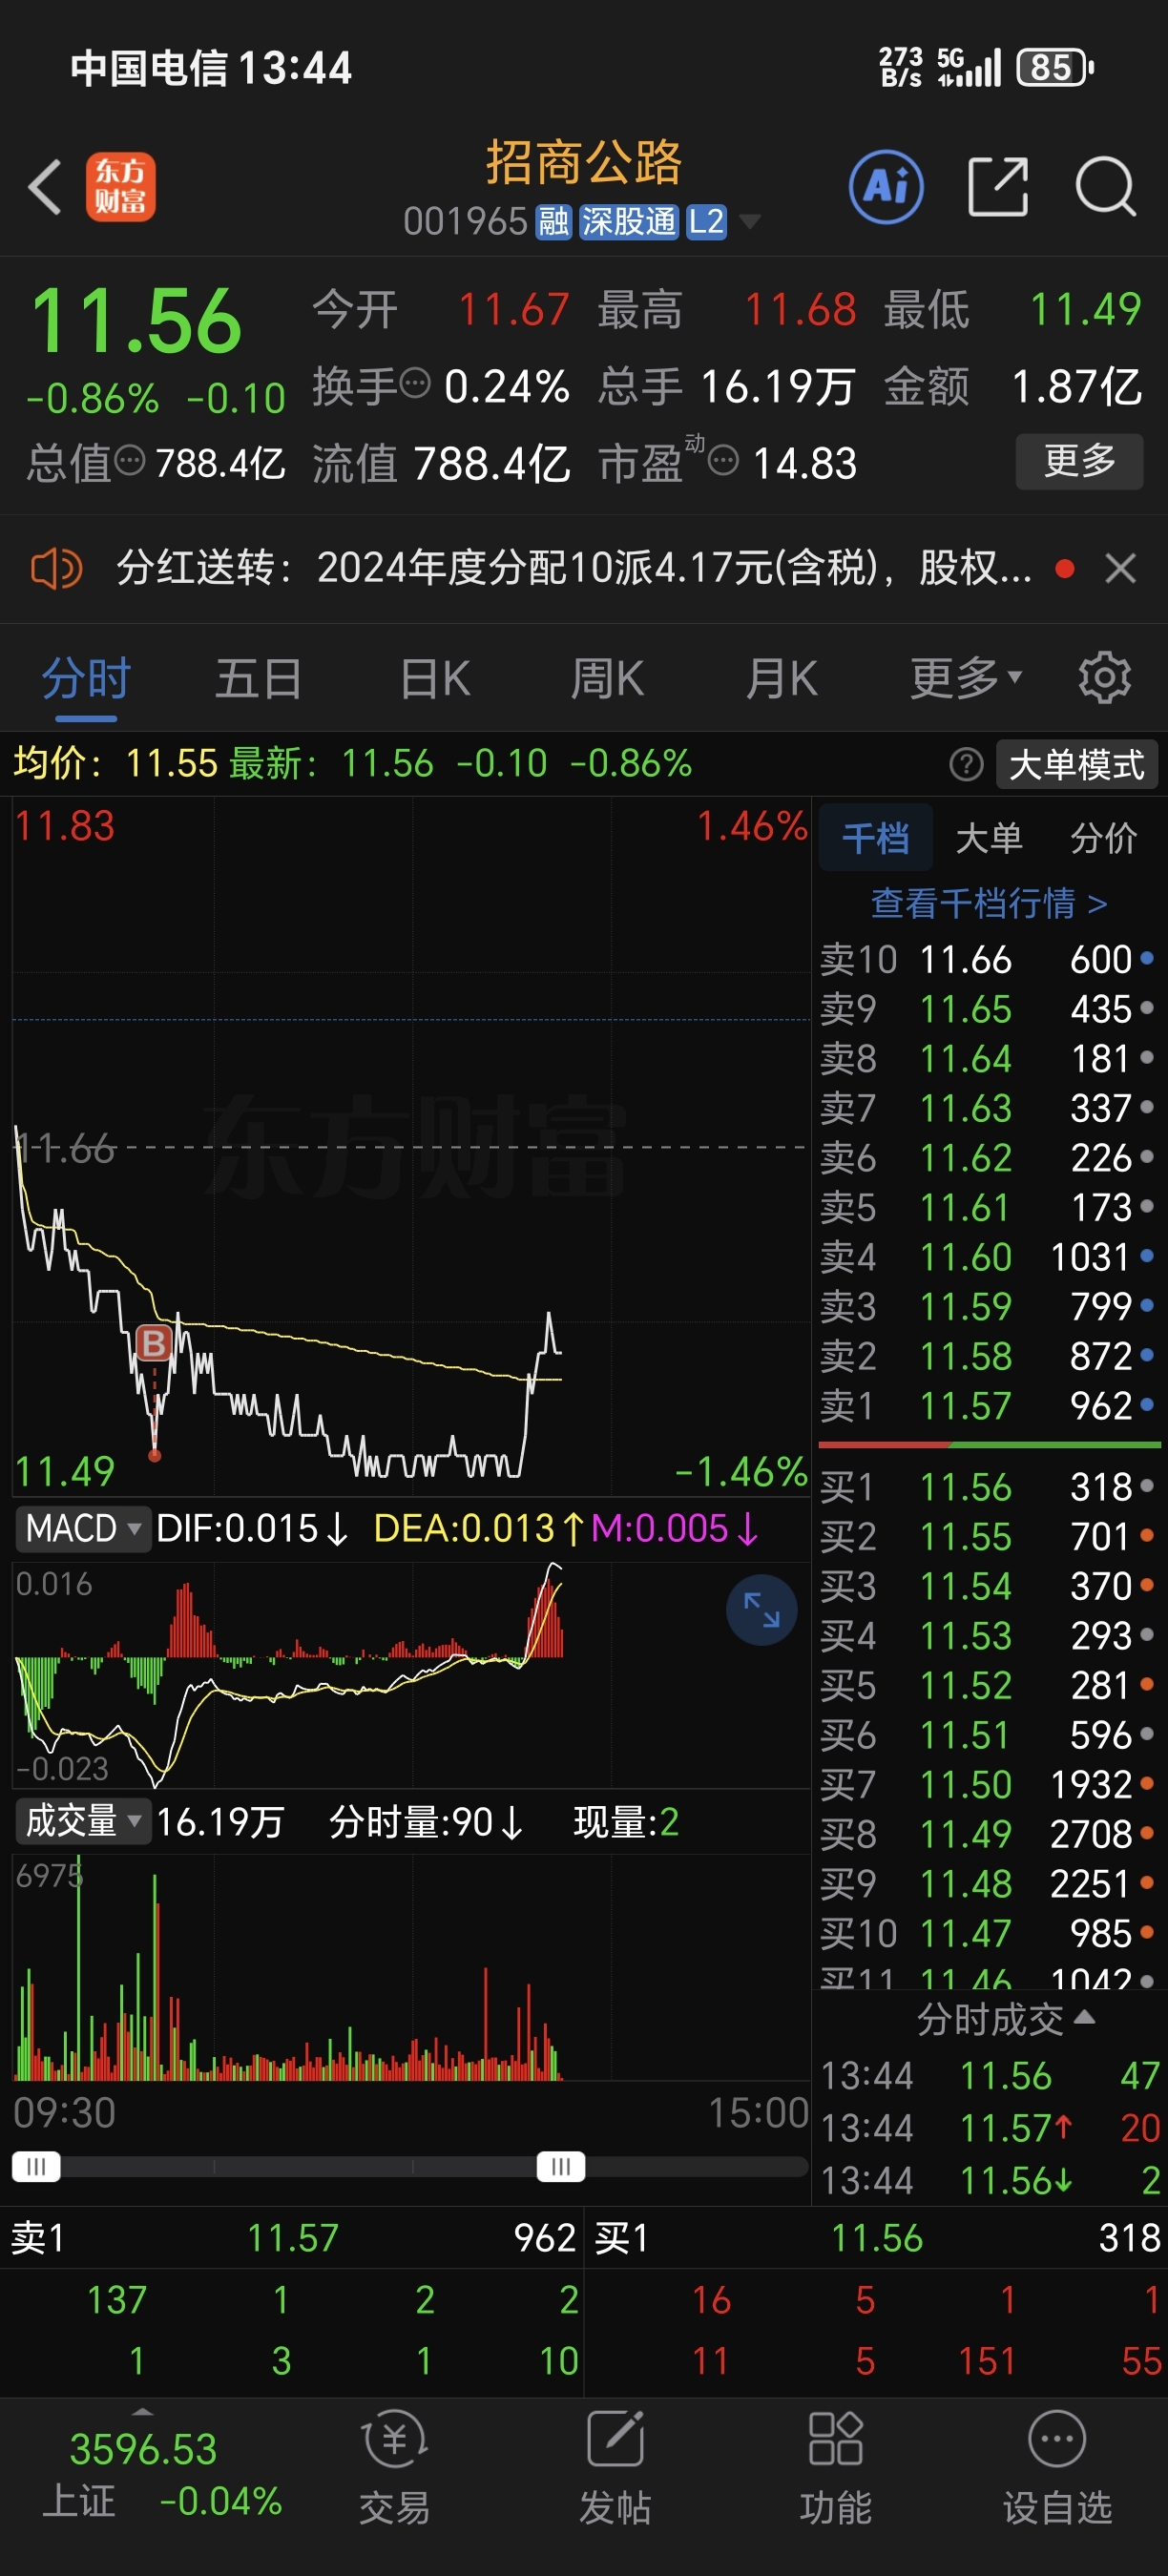Tap the minute price line chart area
Image resolution: width=1168 pixels, height=2576 pixels.
click(411, 1147)
